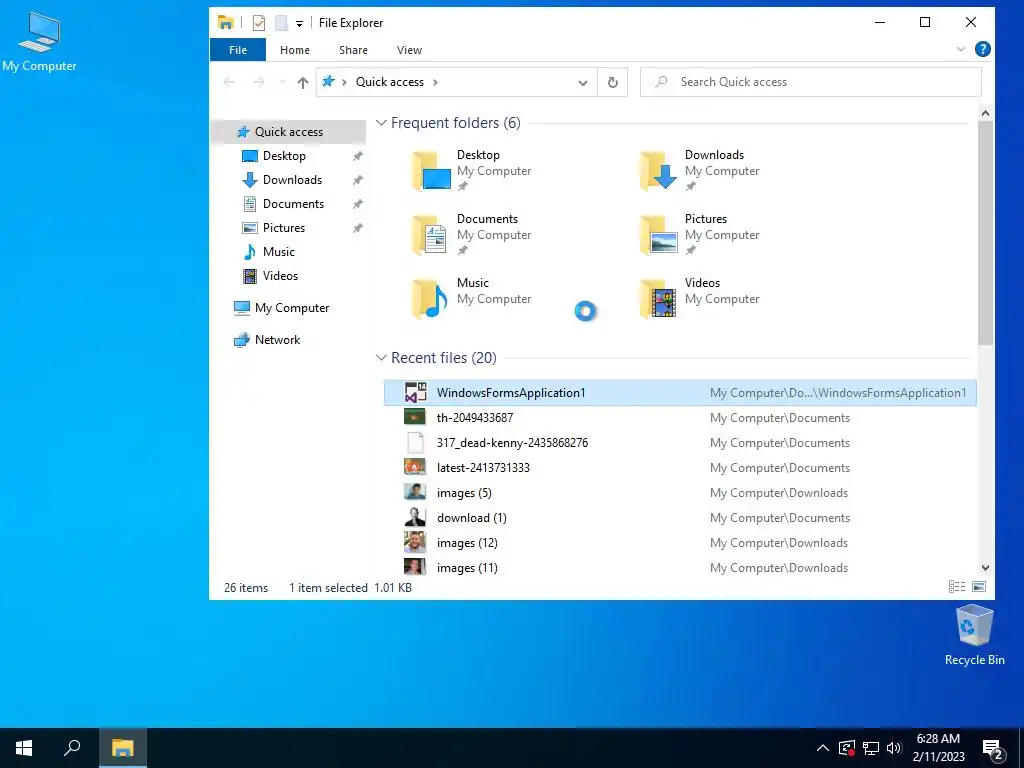This screenshot has width=1024, height=768.
Task: Go up one level with the up arrow
Action: point(302,82)
